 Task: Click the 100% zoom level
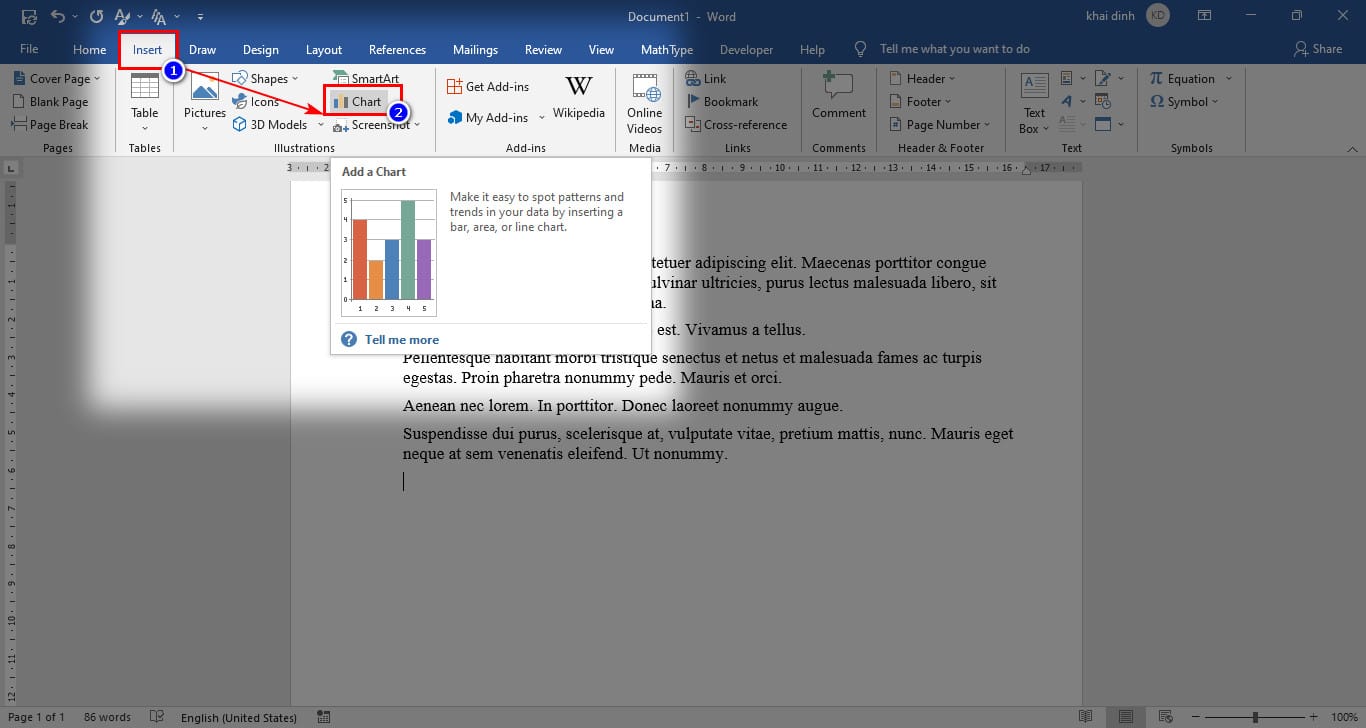click(1344, 717)
